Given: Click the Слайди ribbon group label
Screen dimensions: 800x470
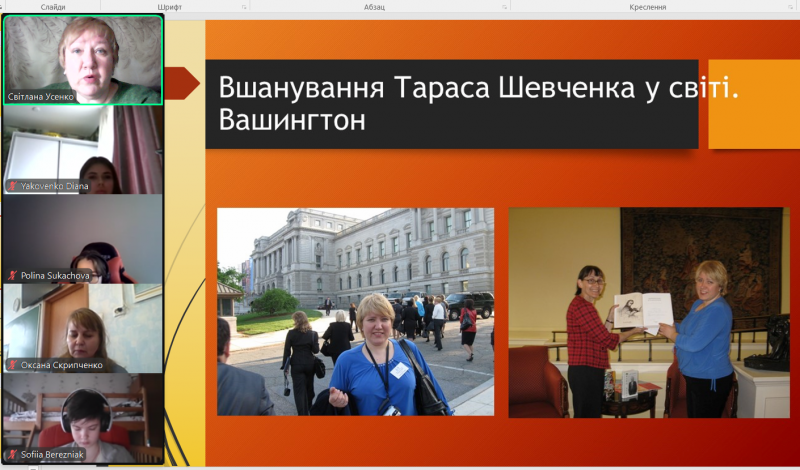Looking at the screenshot, I should tap(52, 7).
